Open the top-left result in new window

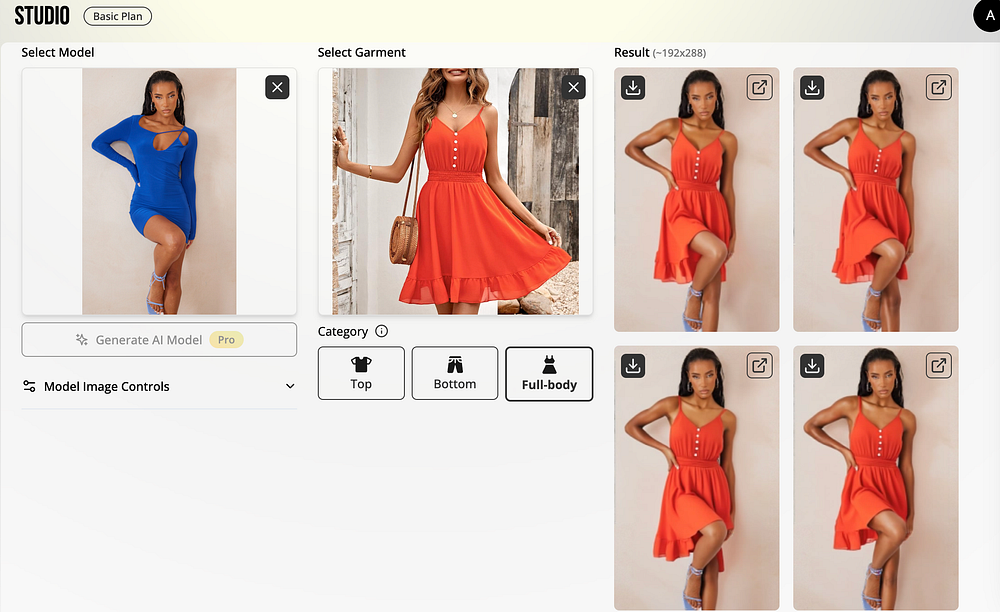pyautogui.click(x=759, y=87)
